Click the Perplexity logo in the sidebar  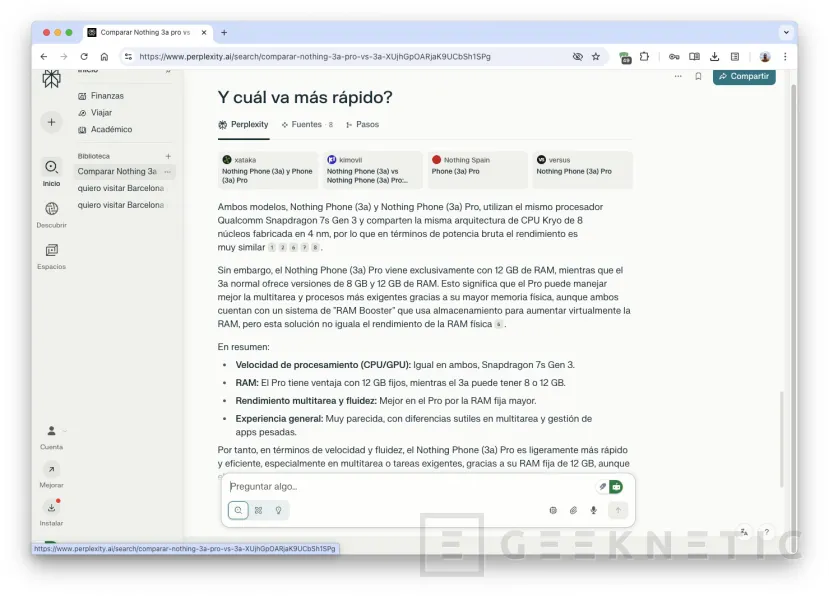tap(51, 79)
